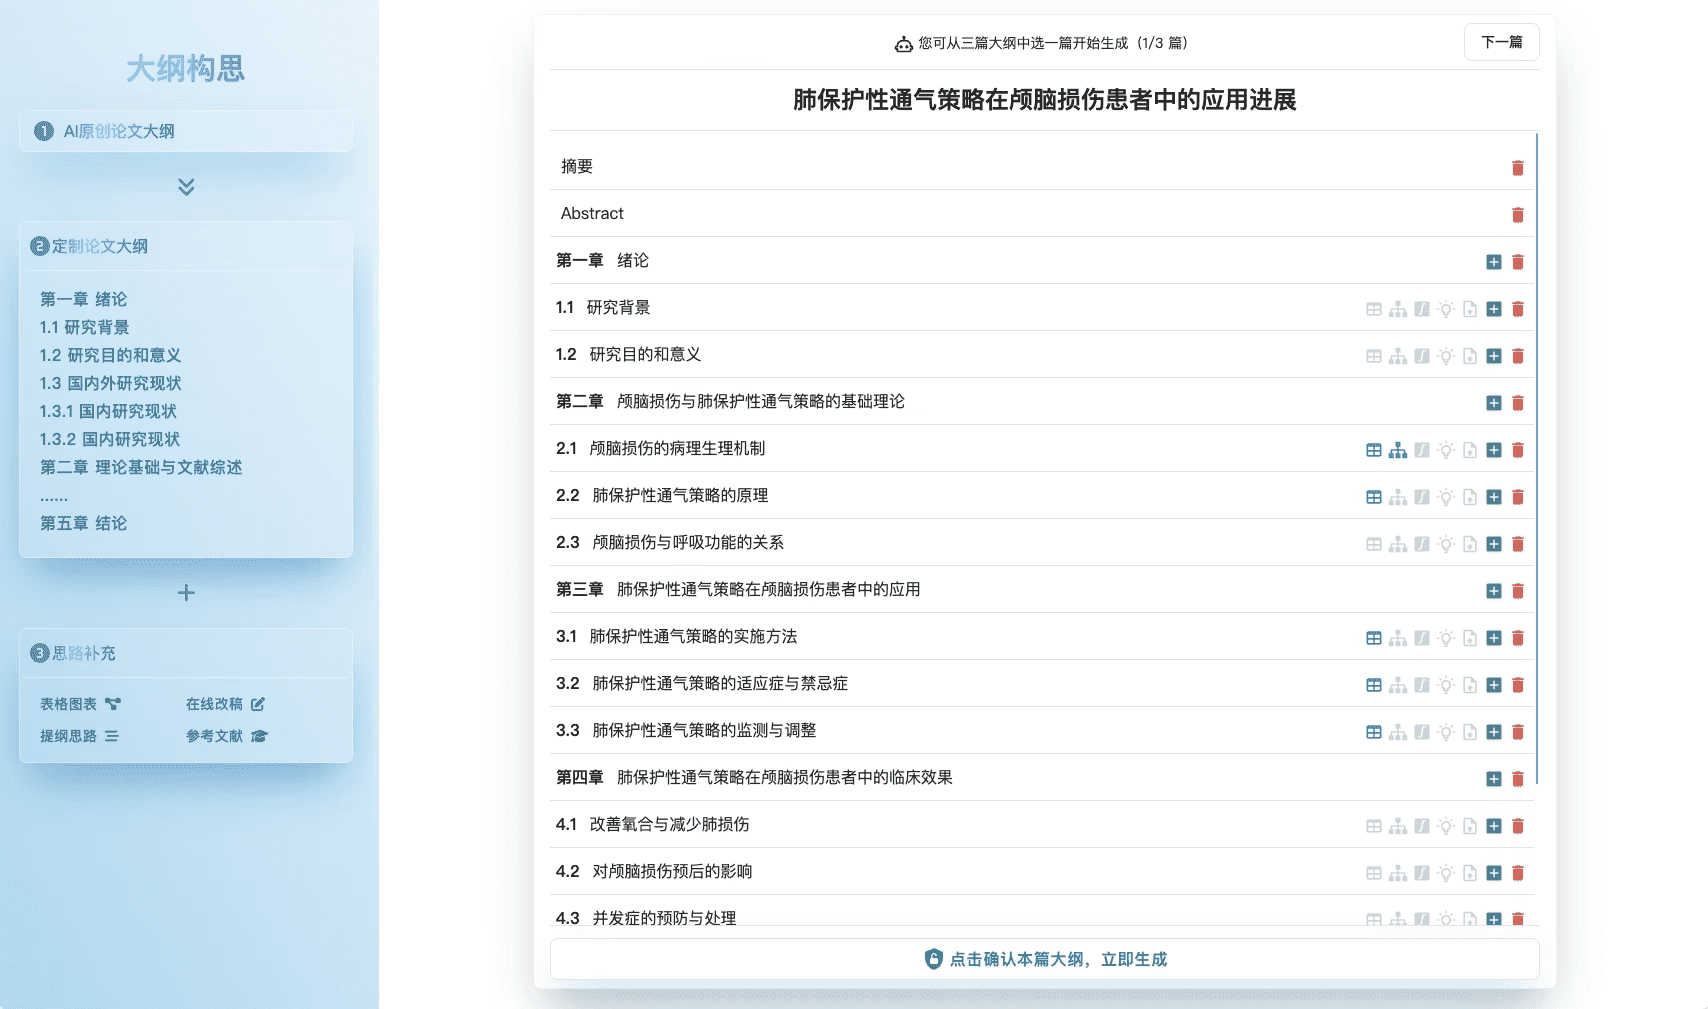Viewport: 1708px width, 1009px height.
Task: Select 第五章 结论 in the sidebar outline
Action: (x=84, y=523)
